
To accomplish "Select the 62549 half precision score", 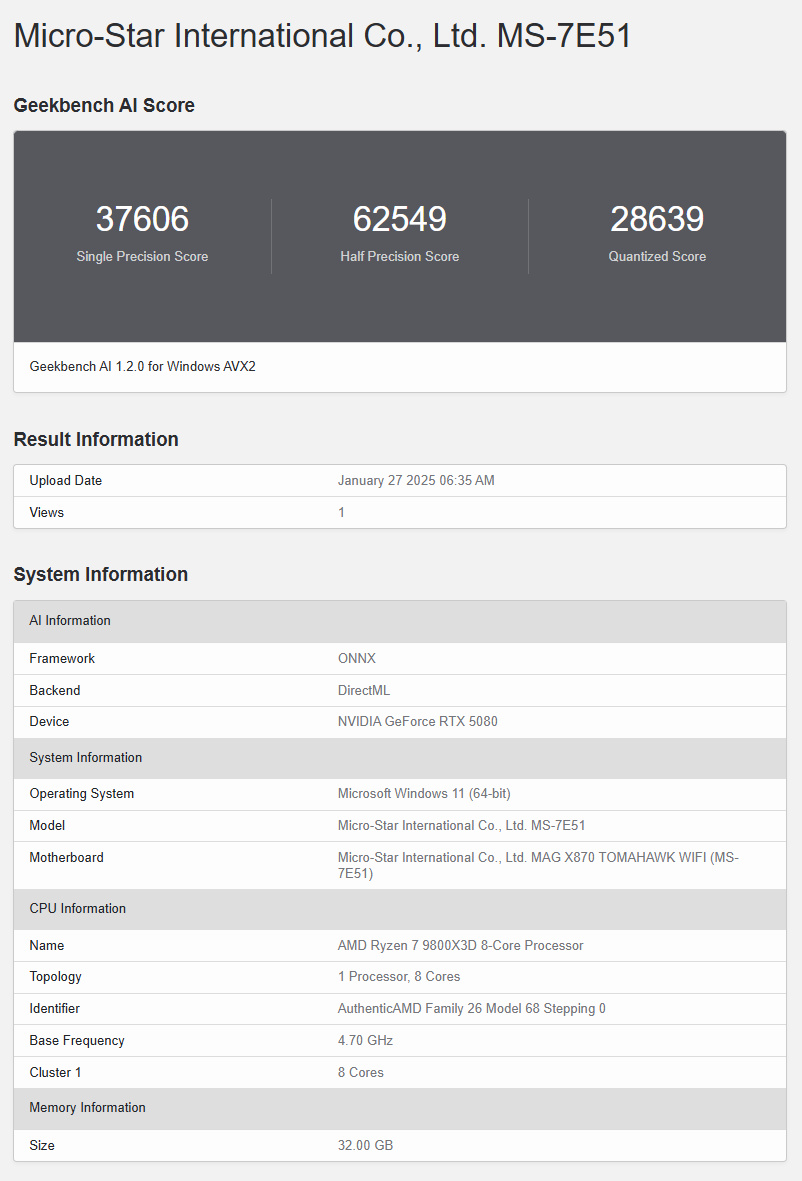I will [400, 219].
